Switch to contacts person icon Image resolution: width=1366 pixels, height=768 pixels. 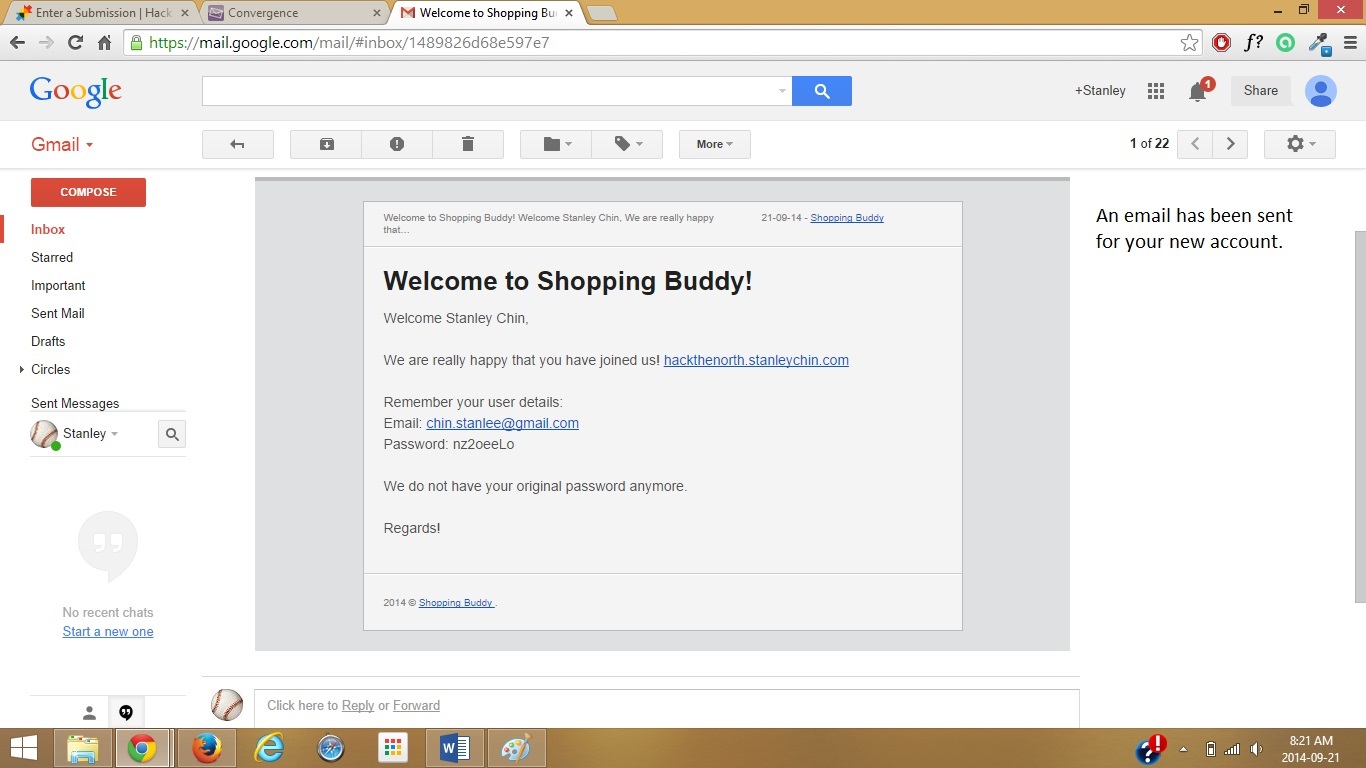pyautogui.click(x=89, y=713)
